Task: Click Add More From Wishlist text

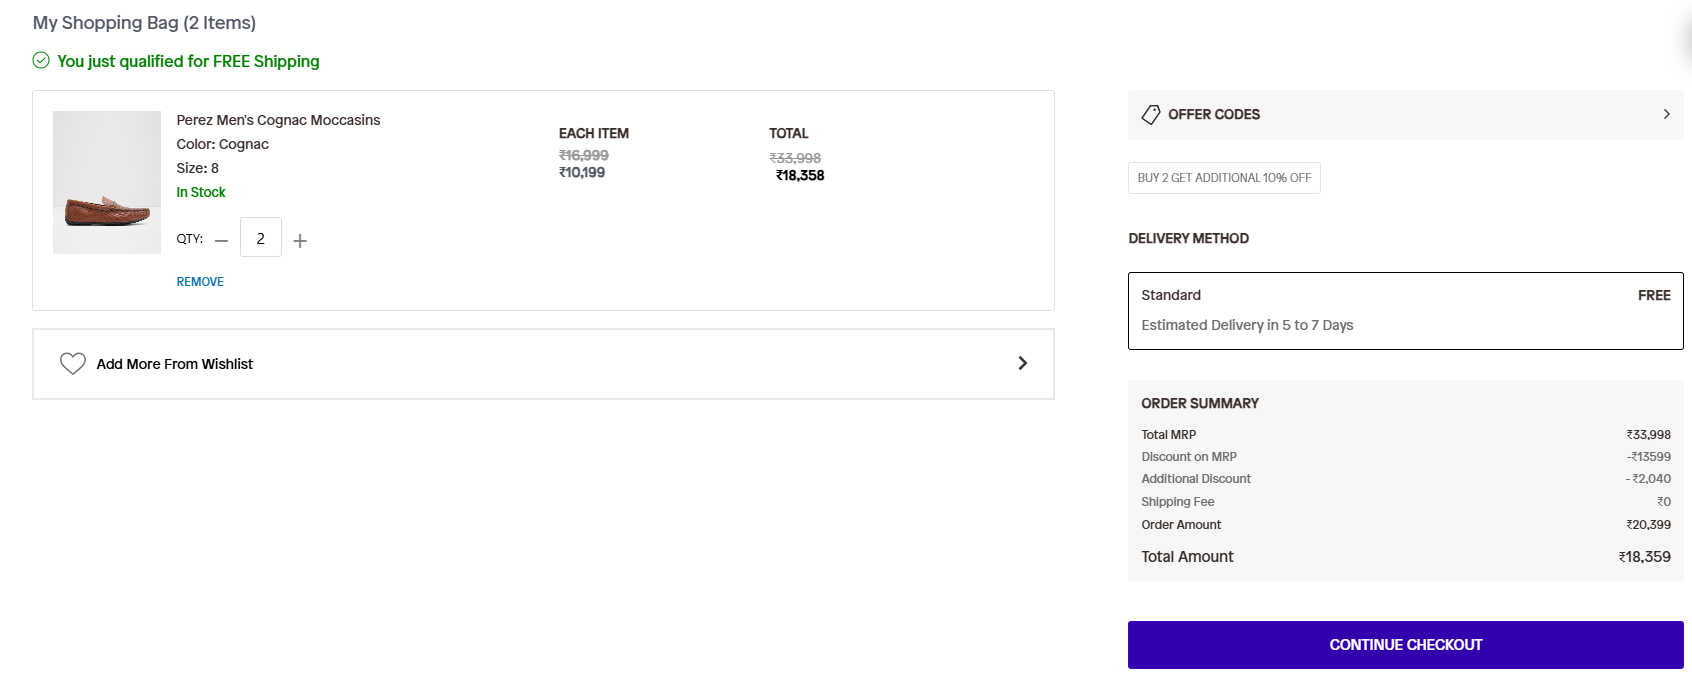Action: tap(175, 364)
